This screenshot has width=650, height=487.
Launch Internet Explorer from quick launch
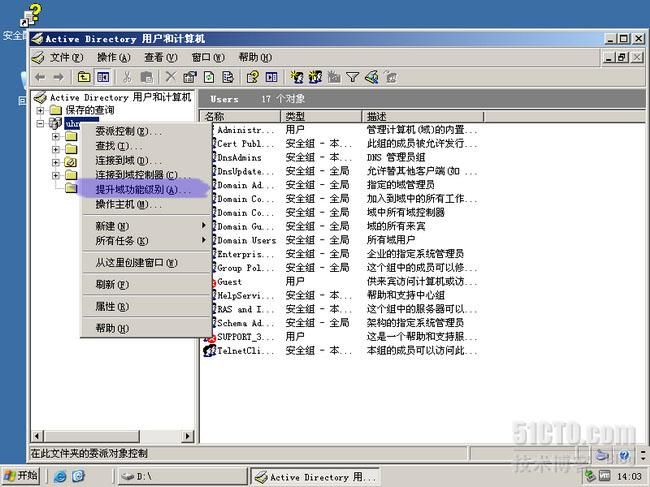(x=60, y=476)
